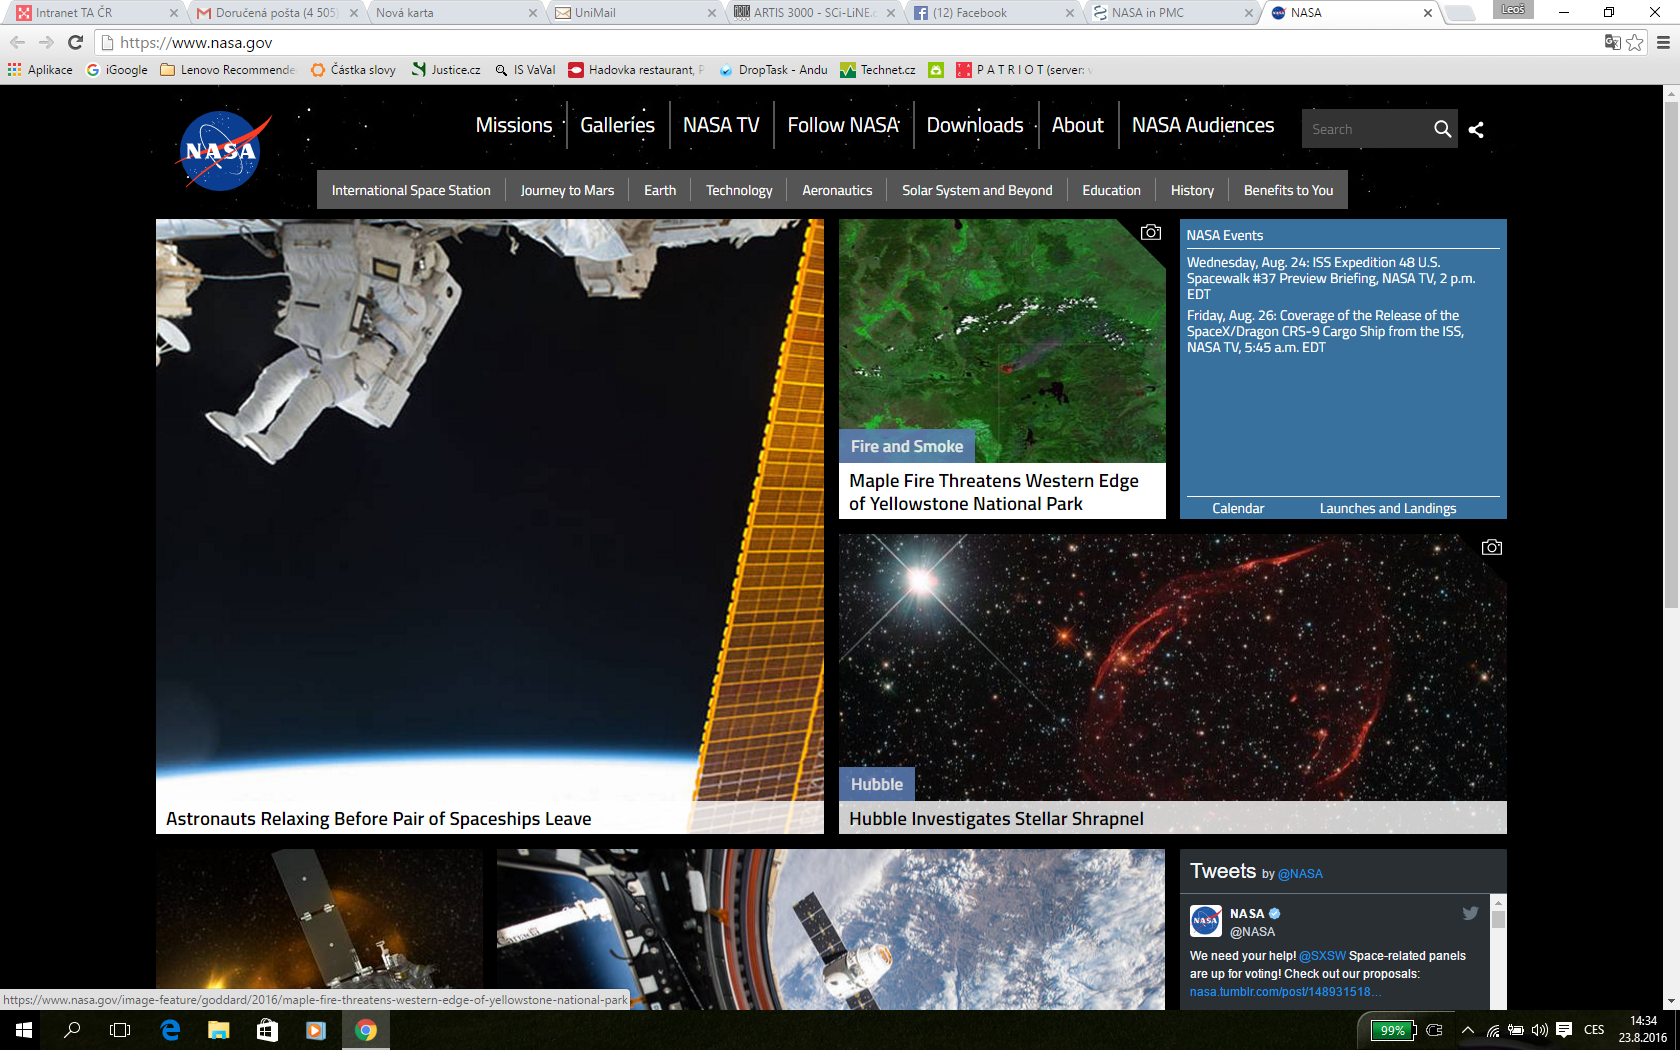
Task: Click the @NASA link beside Tweets
Action: tap(1300, 874)
